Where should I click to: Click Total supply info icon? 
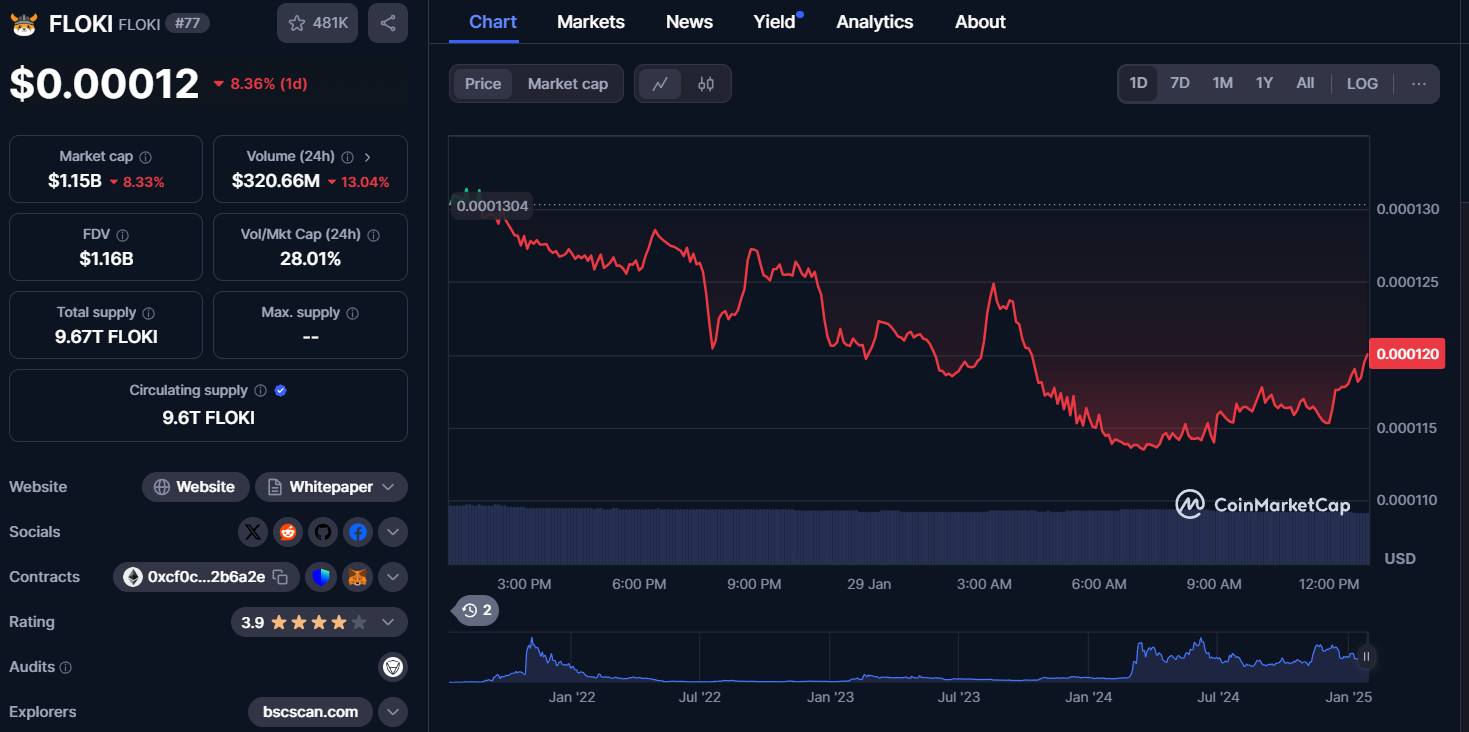pyautogui.click(x=148, y=313)
